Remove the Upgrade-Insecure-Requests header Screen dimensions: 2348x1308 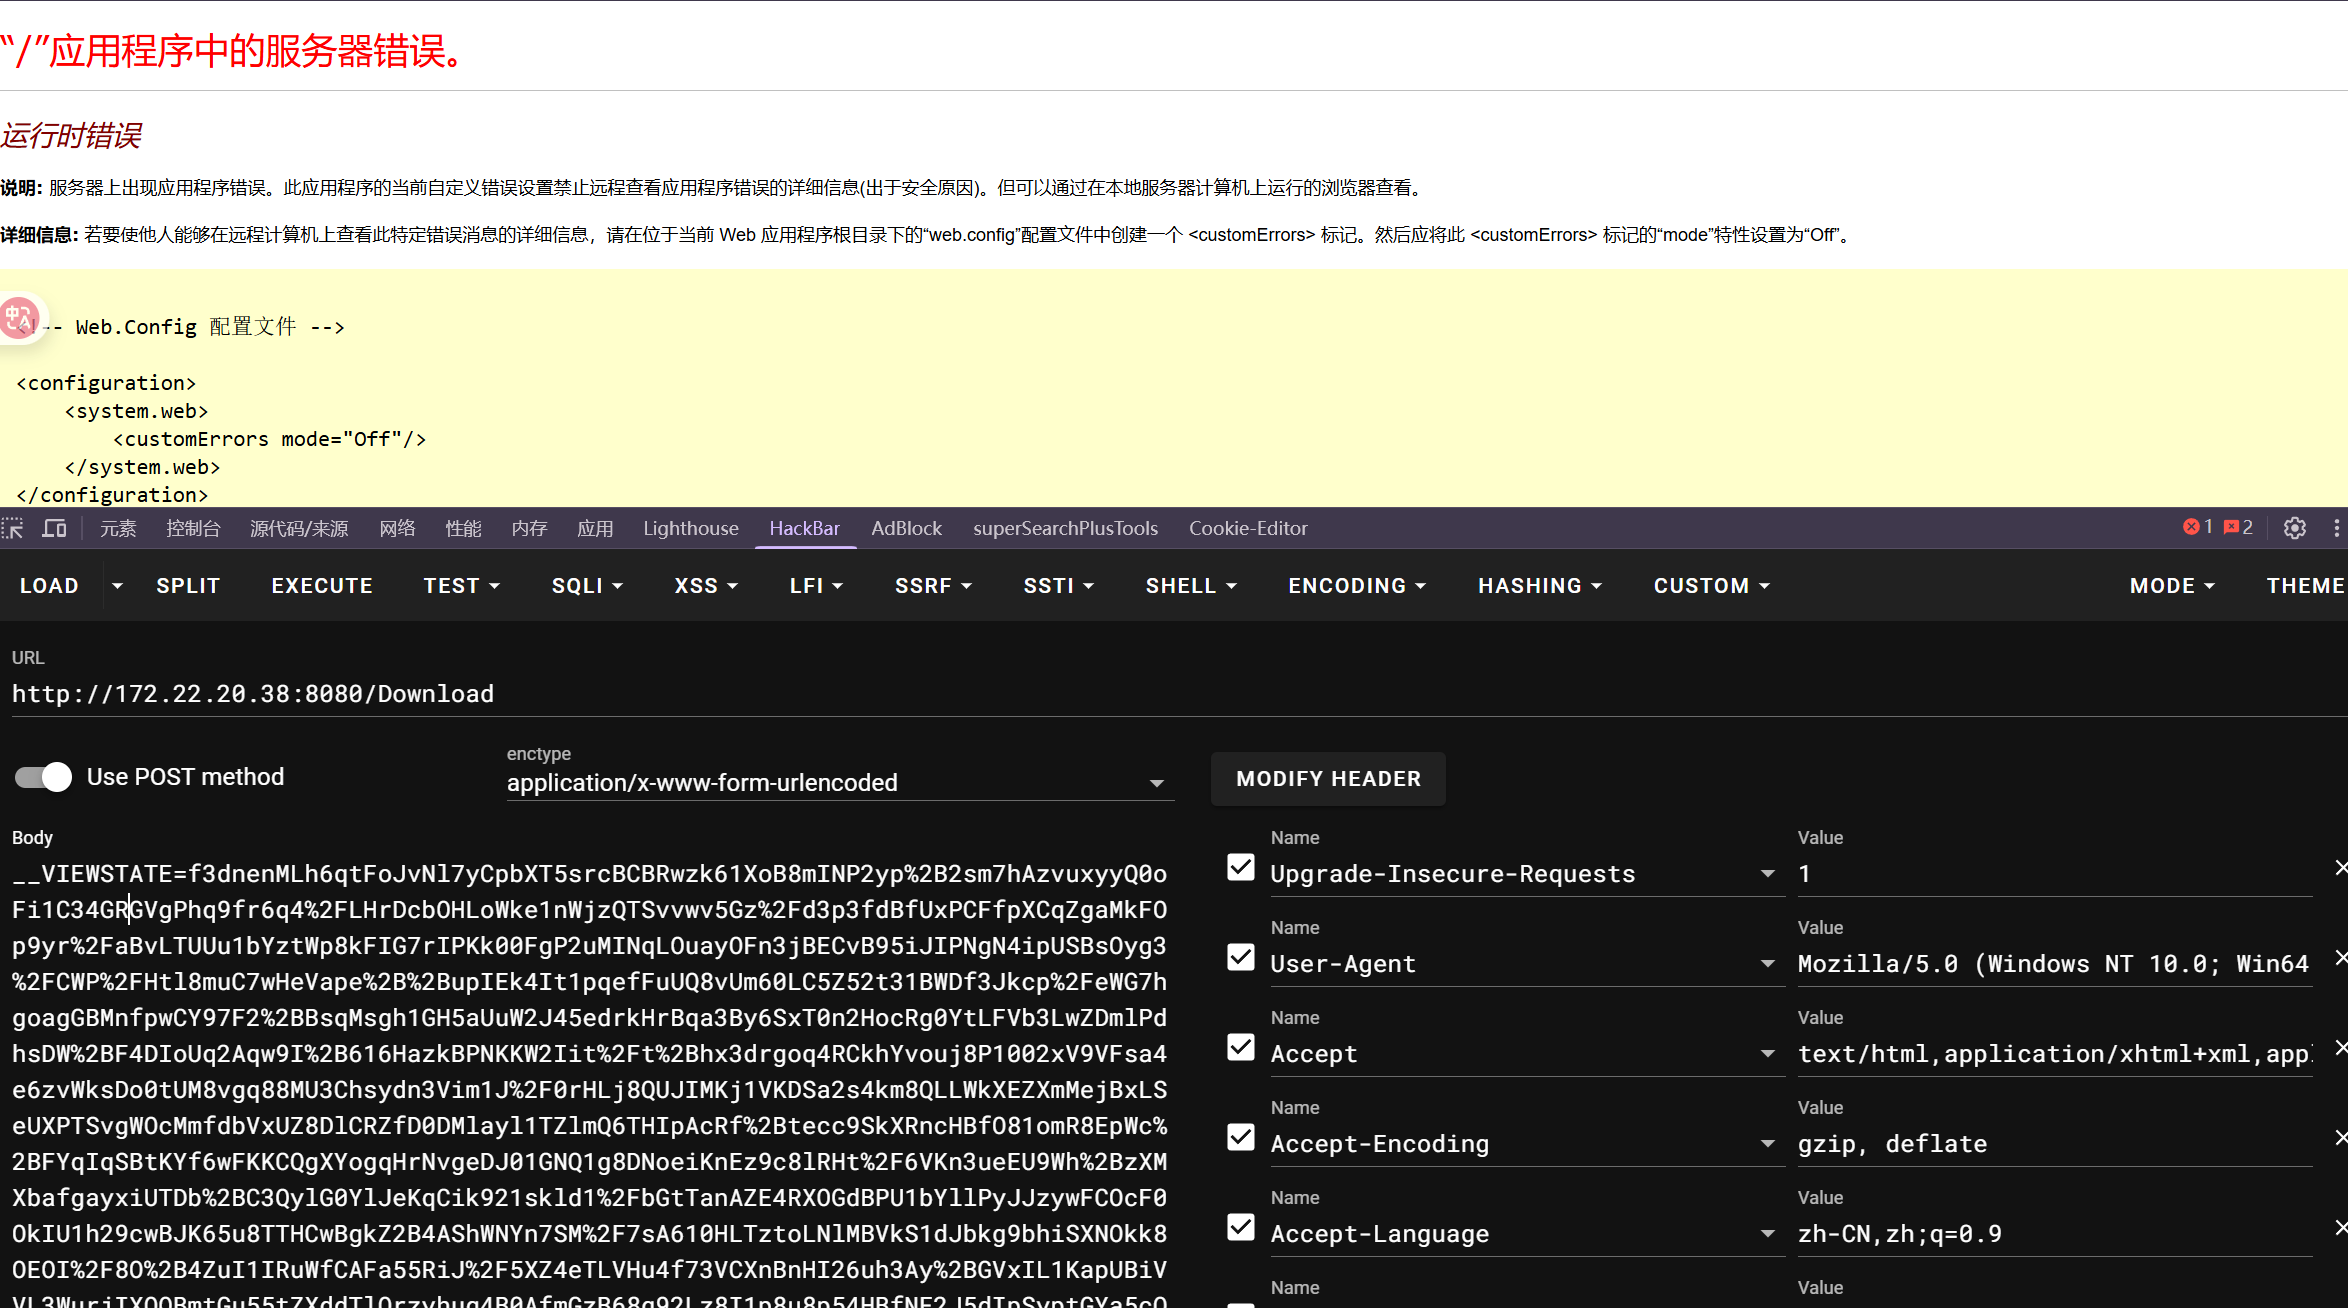pyautogui.click(x=2341, y=868)
